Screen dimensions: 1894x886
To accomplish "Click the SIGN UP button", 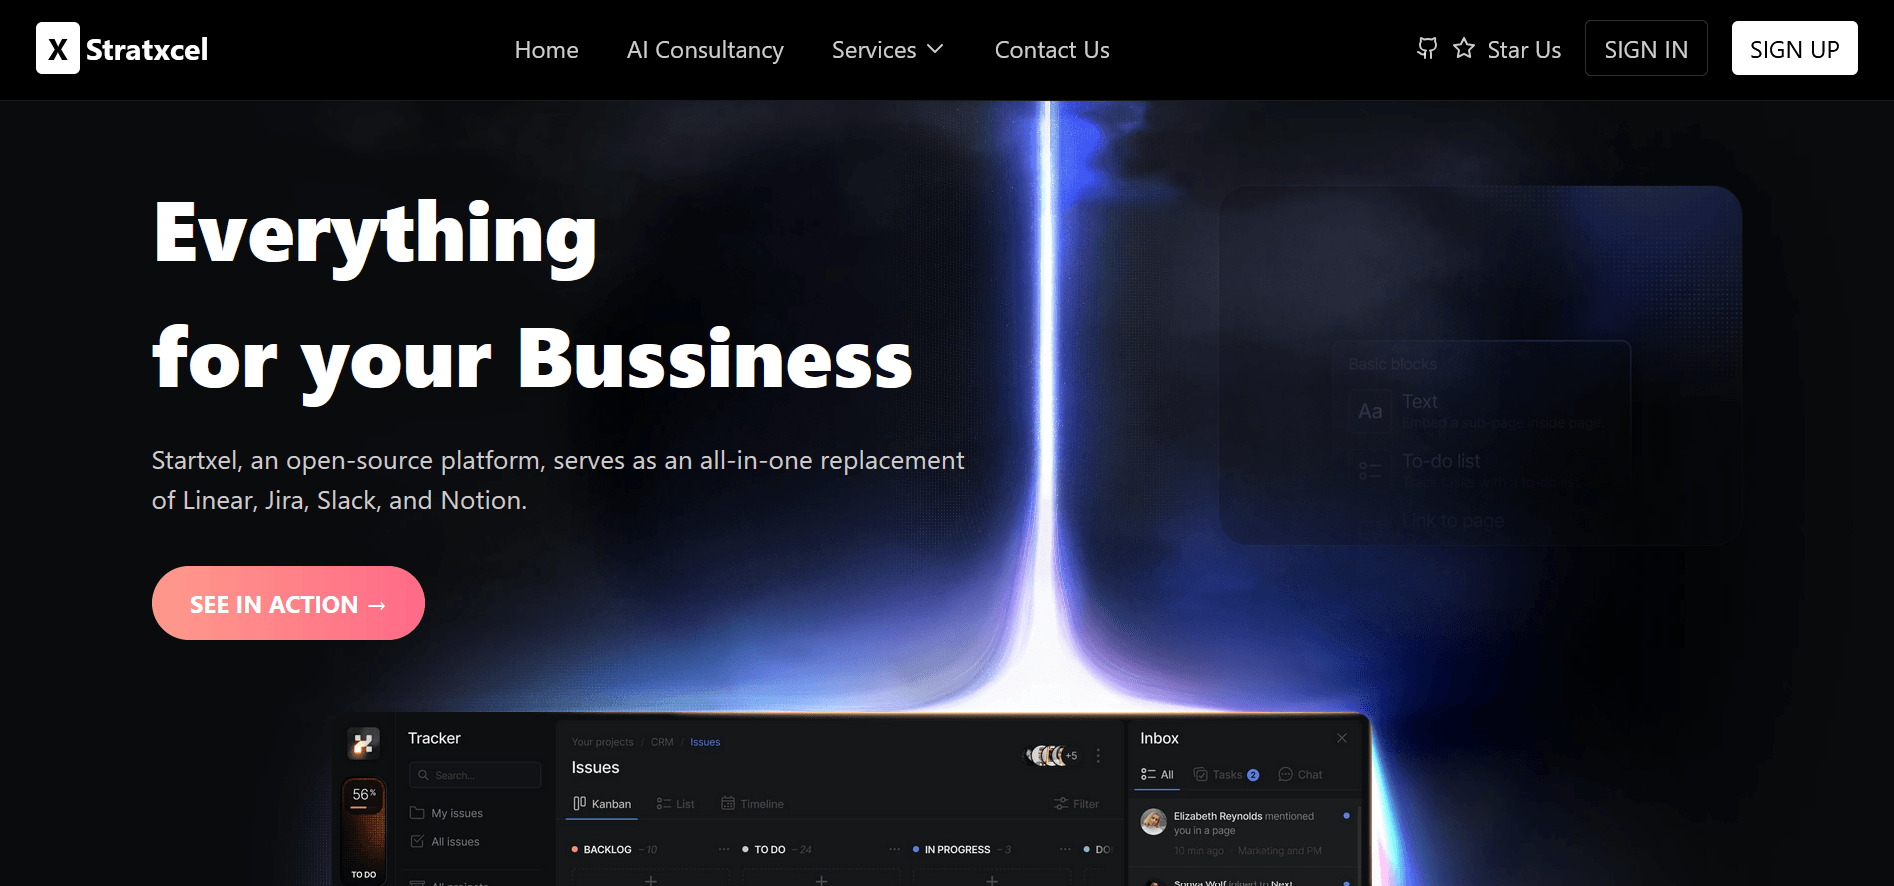I will [1794, 49].
